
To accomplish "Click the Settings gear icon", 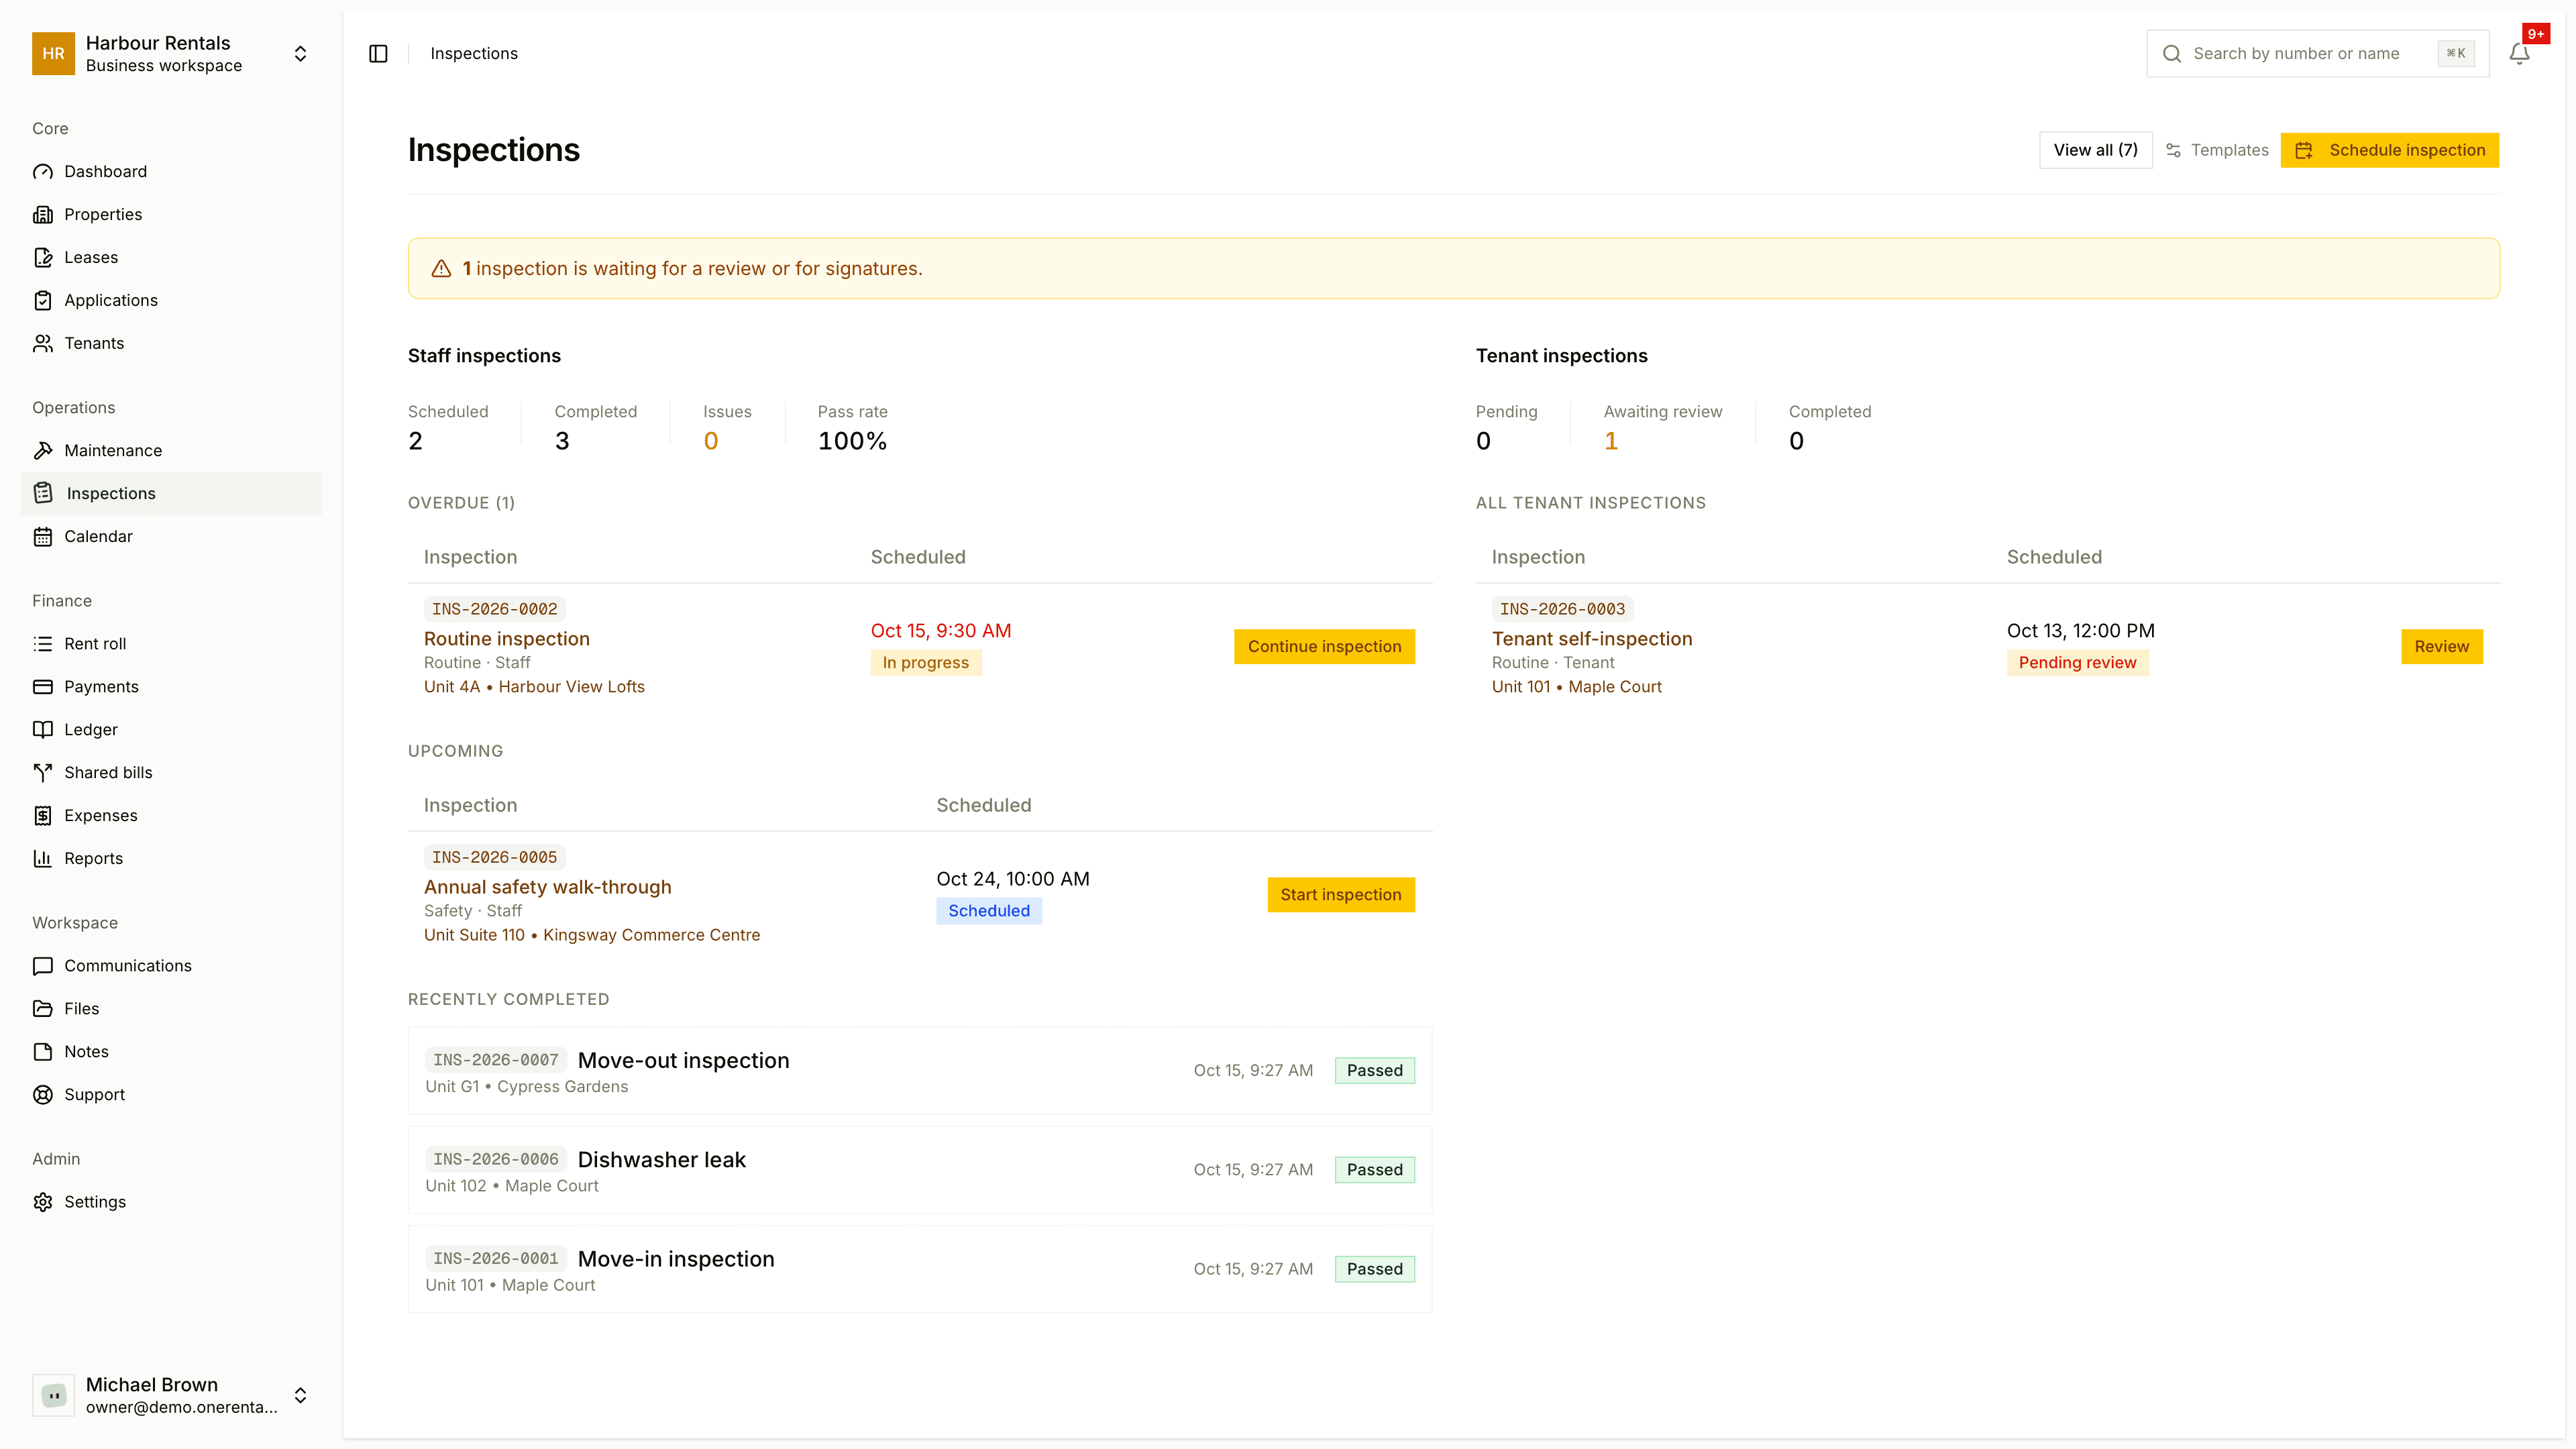I will click(x=43, y=1202).
